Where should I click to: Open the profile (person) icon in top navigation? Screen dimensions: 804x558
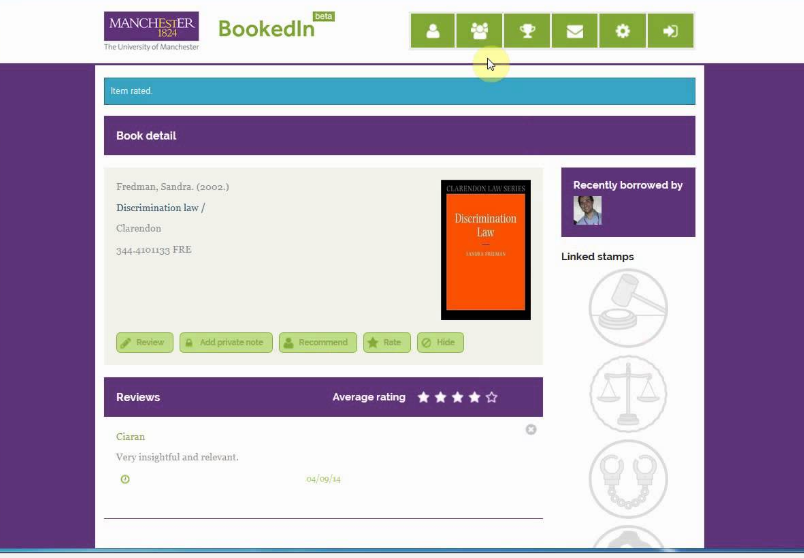[x=432, y=31]
